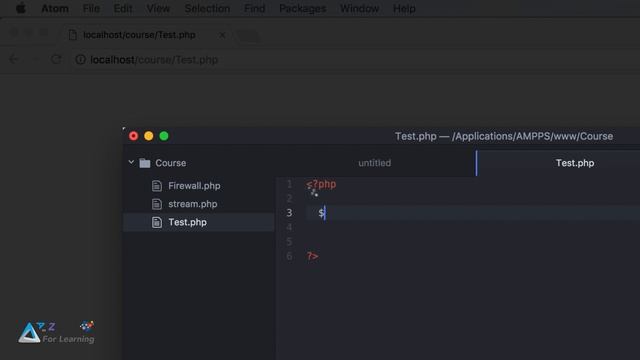Select the Course project folder name
The width and height of the screenshot is (640, 360).
[171, 163]
